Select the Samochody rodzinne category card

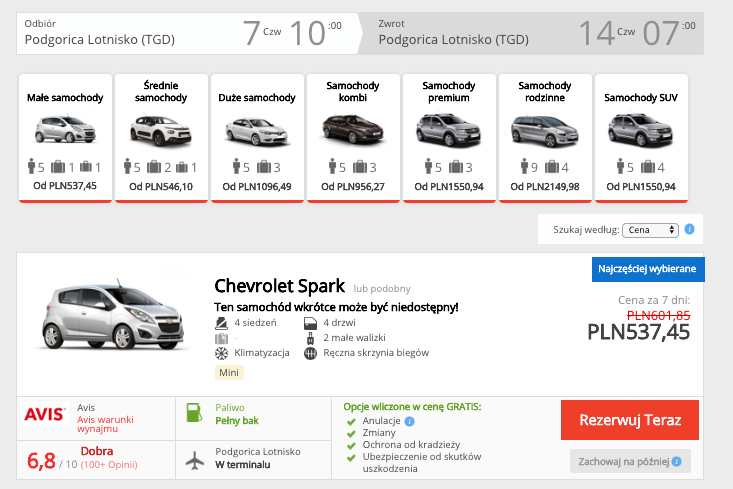[545, 138]
